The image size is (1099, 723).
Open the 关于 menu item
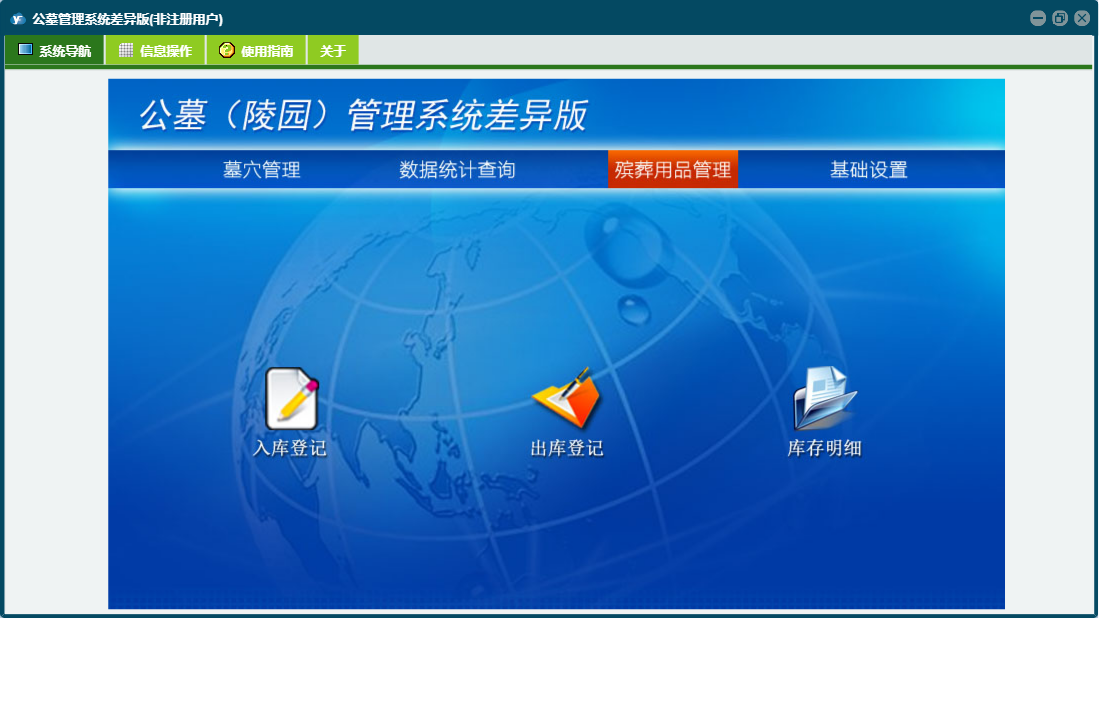pyautogui.click(x=333, y=51)
